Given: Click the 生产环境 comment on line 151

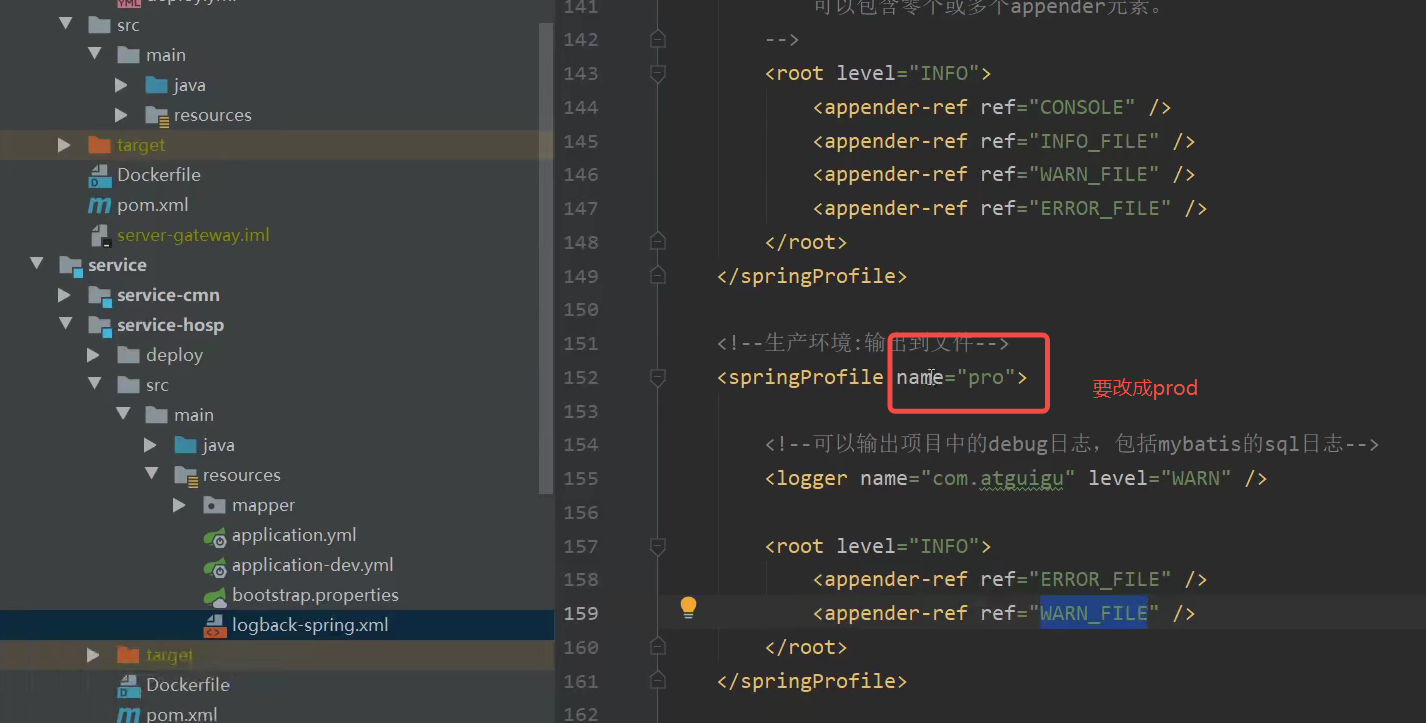Looking at the screenshot, I should [863, 343].
